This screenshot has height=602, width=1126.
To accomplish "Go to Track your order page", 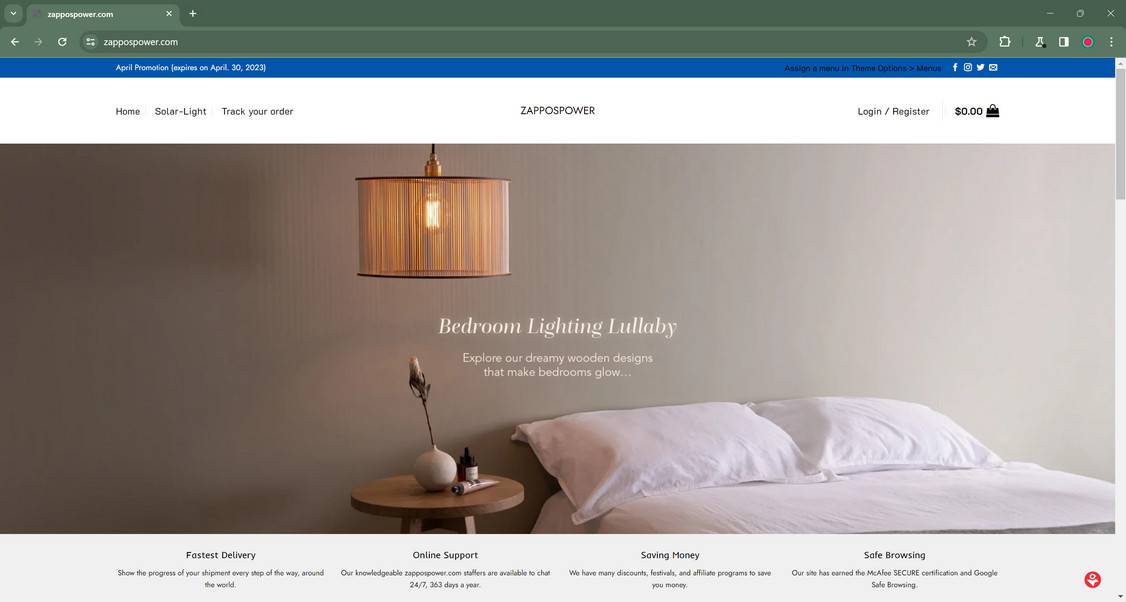I will pyautogui.click(x=257, y=111).
